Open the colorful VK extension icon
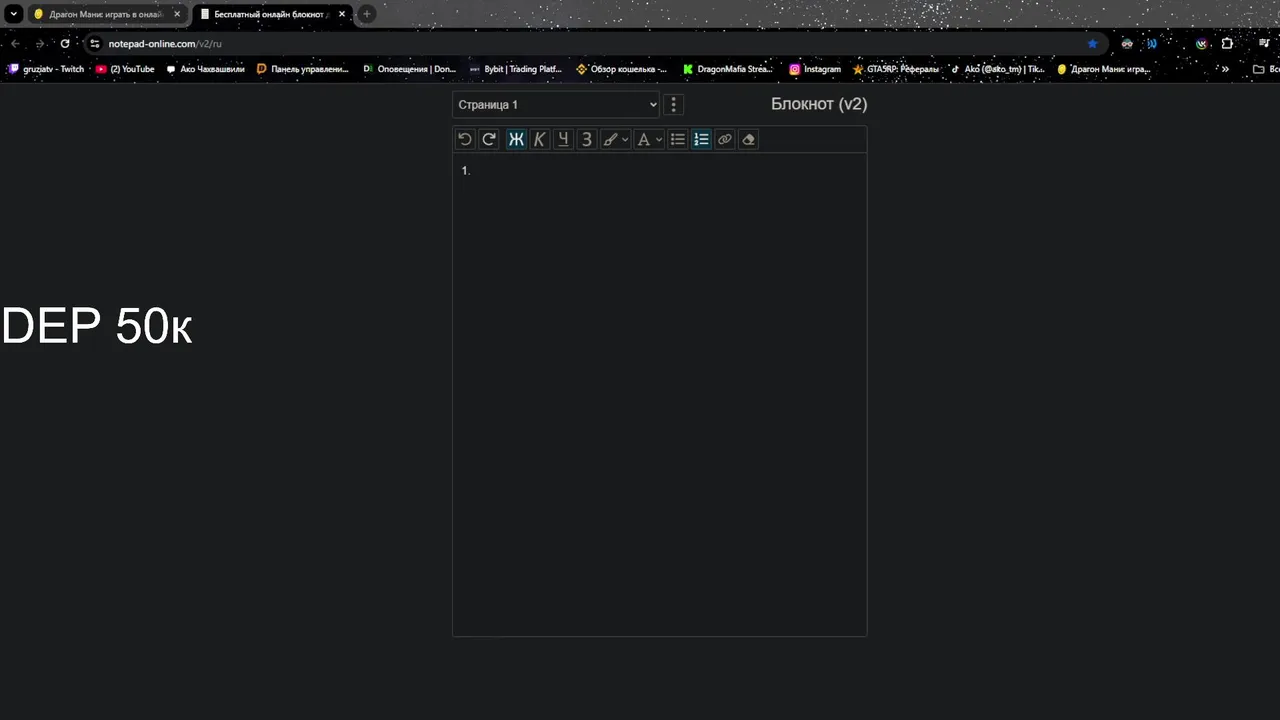The width and height of the screenshot is (1280, 720). click(1202, 44)
